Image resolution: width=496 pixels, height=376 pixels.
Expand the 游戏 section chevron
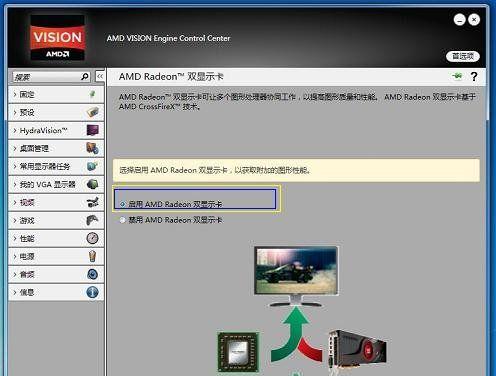[15, 220]
